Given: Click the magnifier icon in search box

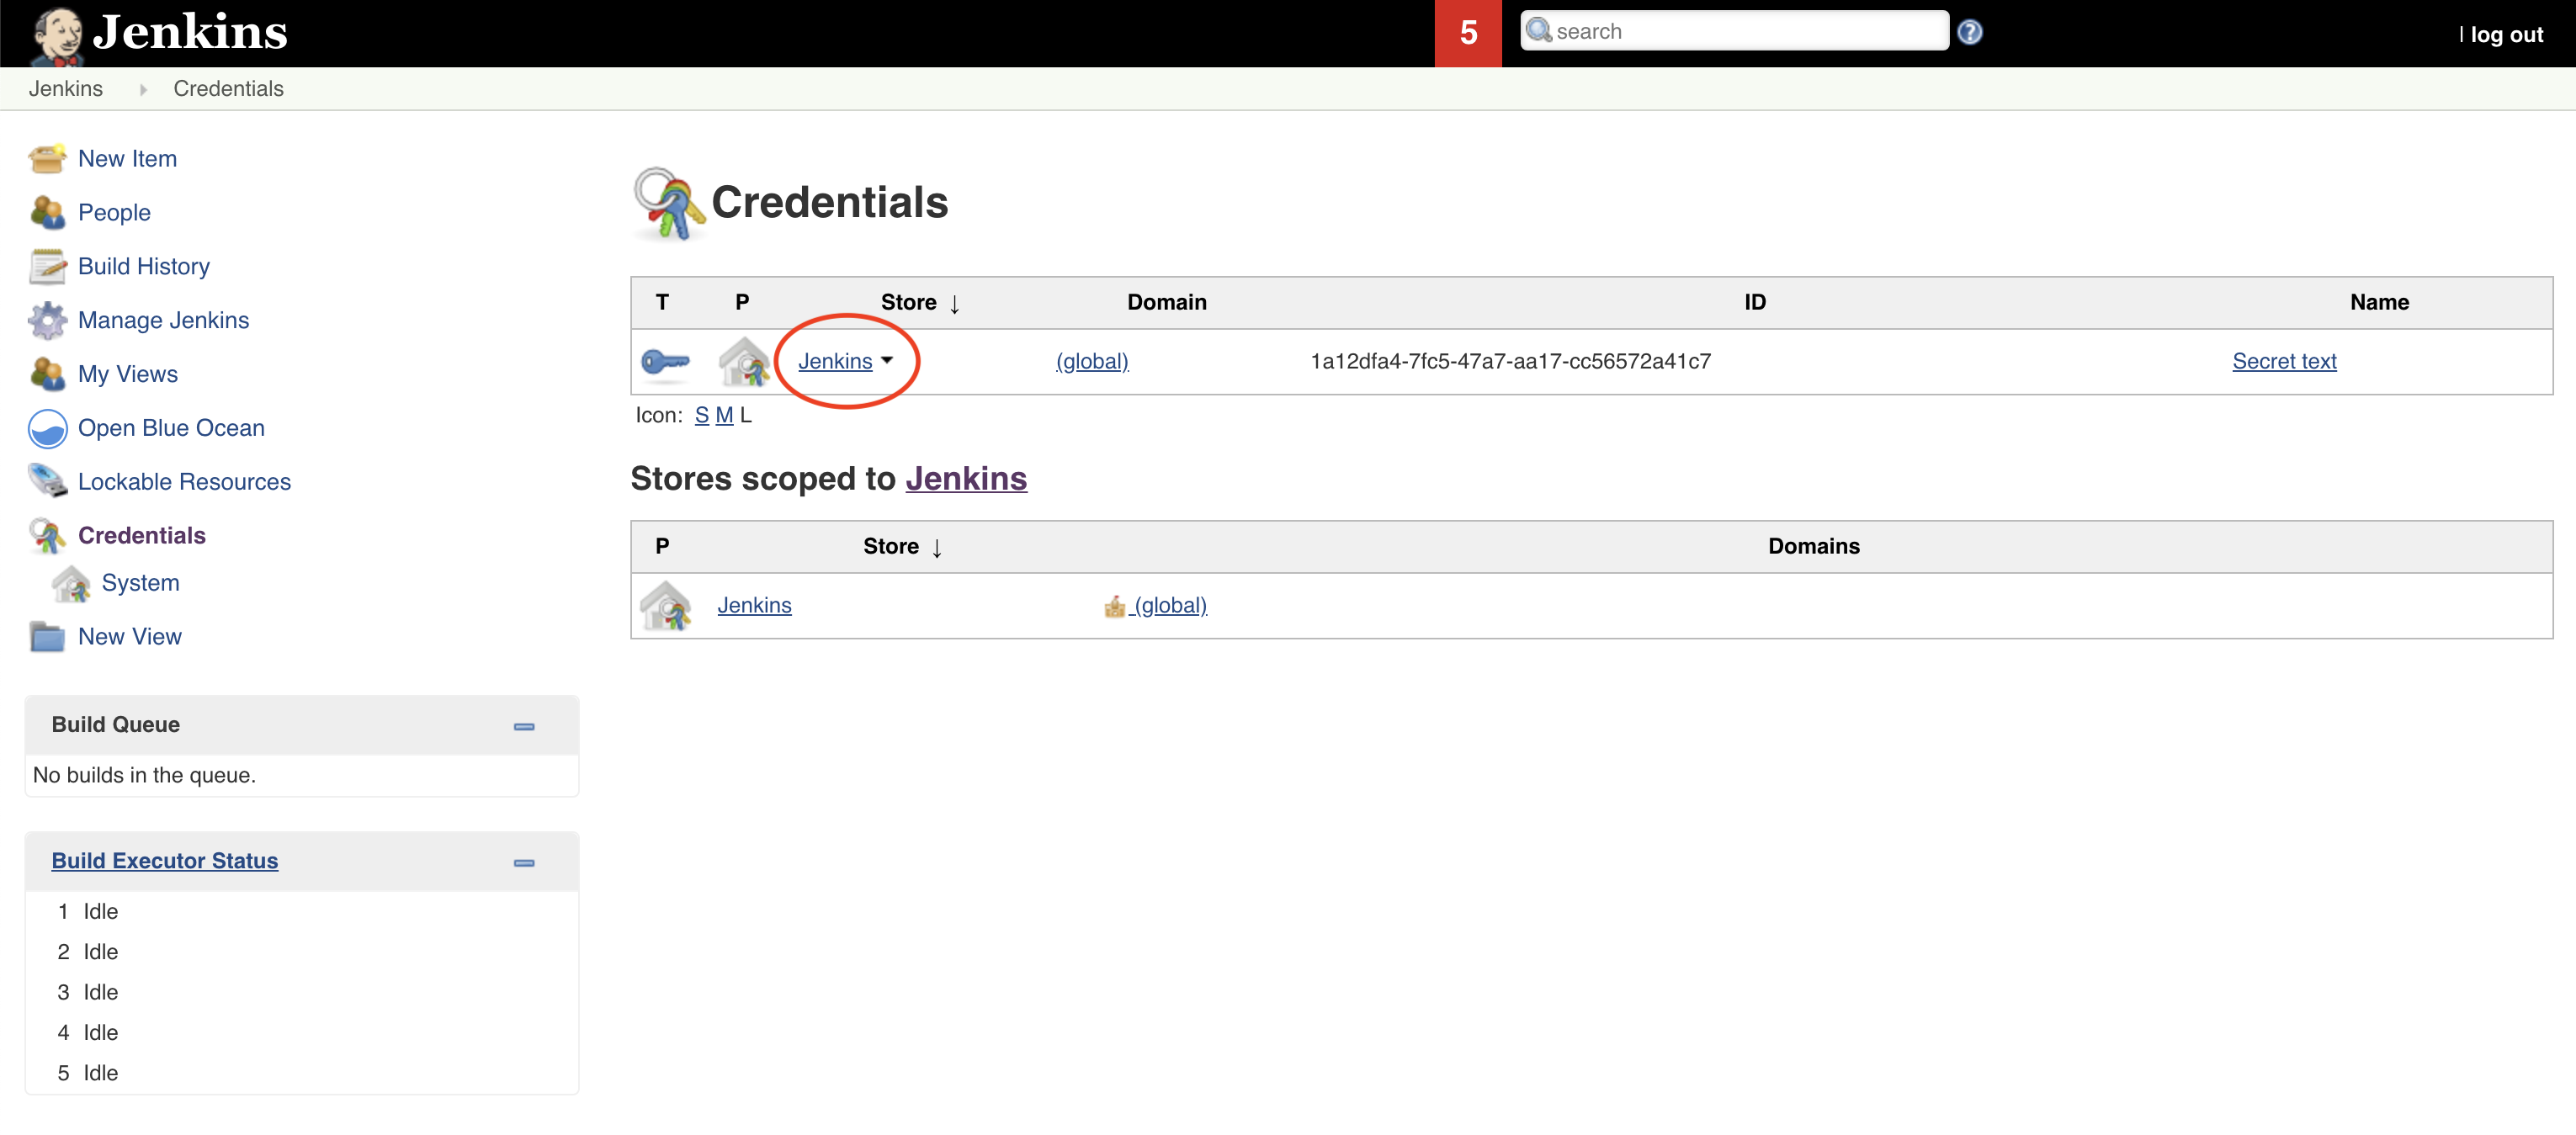Looking at the screenshot, I should tap(1539, 31).
